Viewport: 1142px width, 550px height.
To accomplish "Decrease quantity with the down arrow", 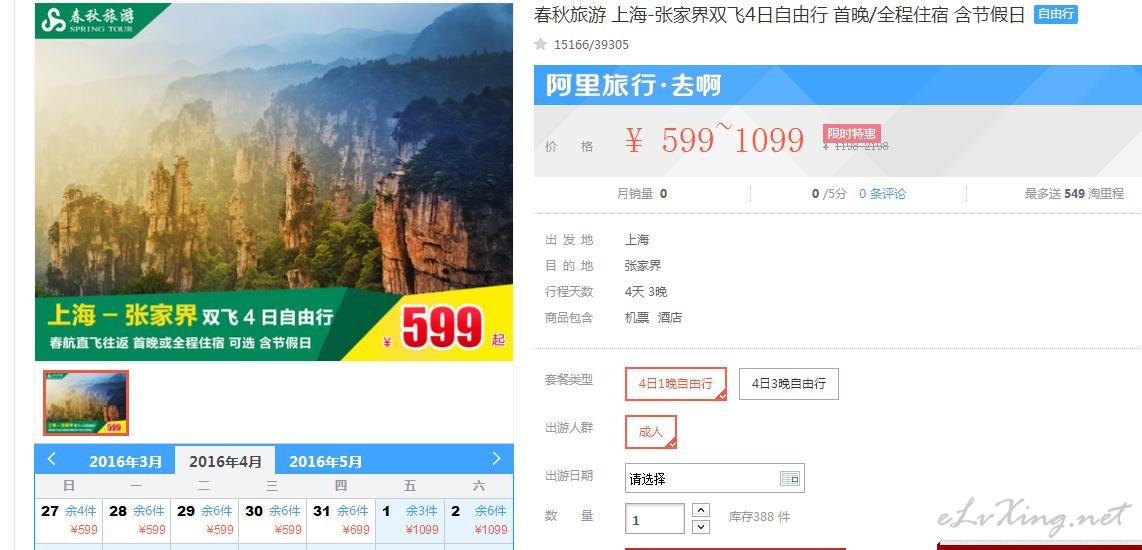I will [x=701, y=527].
